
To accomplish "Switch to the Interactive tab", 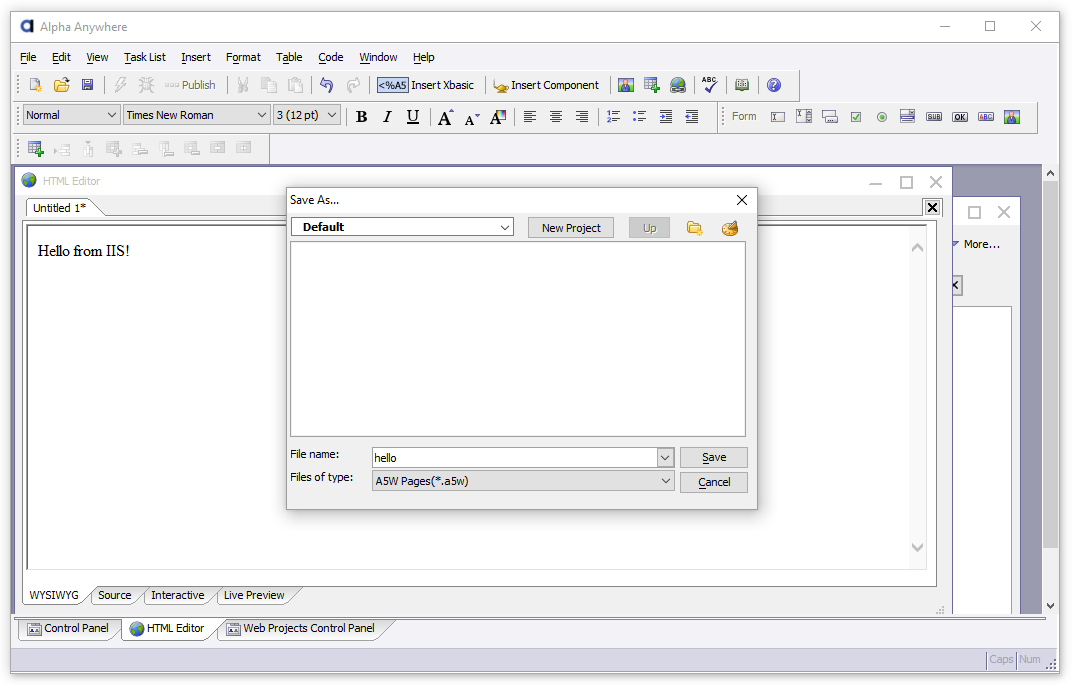I will click(178, 595).
